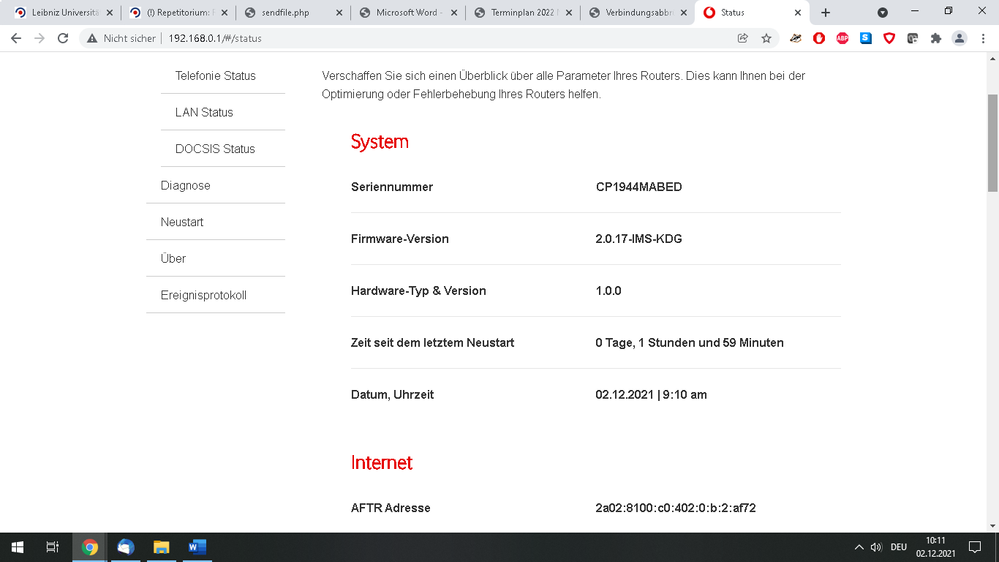Click the serial number CP1944MABED
The height and width of the screenshot is (562, 999).
point(638,187)
